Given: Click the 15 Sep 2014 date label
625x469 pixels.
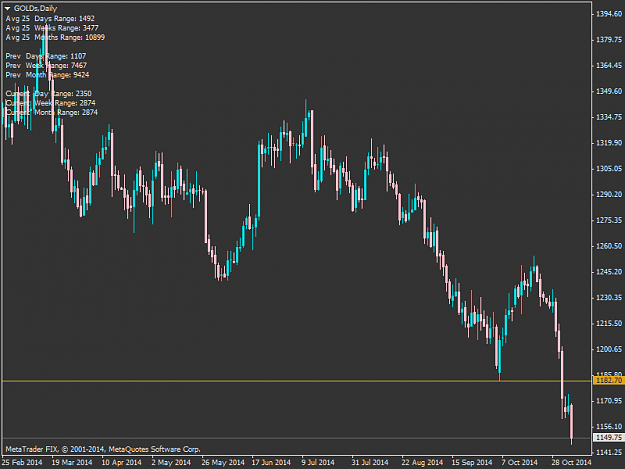Looking at the screenshot, I should (472, 463).
